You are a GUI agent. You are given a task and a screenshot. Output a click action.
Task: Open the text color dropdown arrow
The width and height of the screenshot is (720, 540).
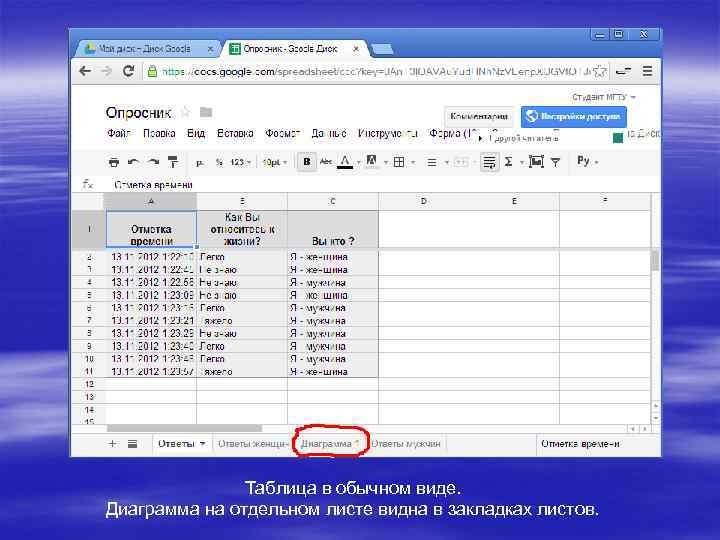[359, 162]
